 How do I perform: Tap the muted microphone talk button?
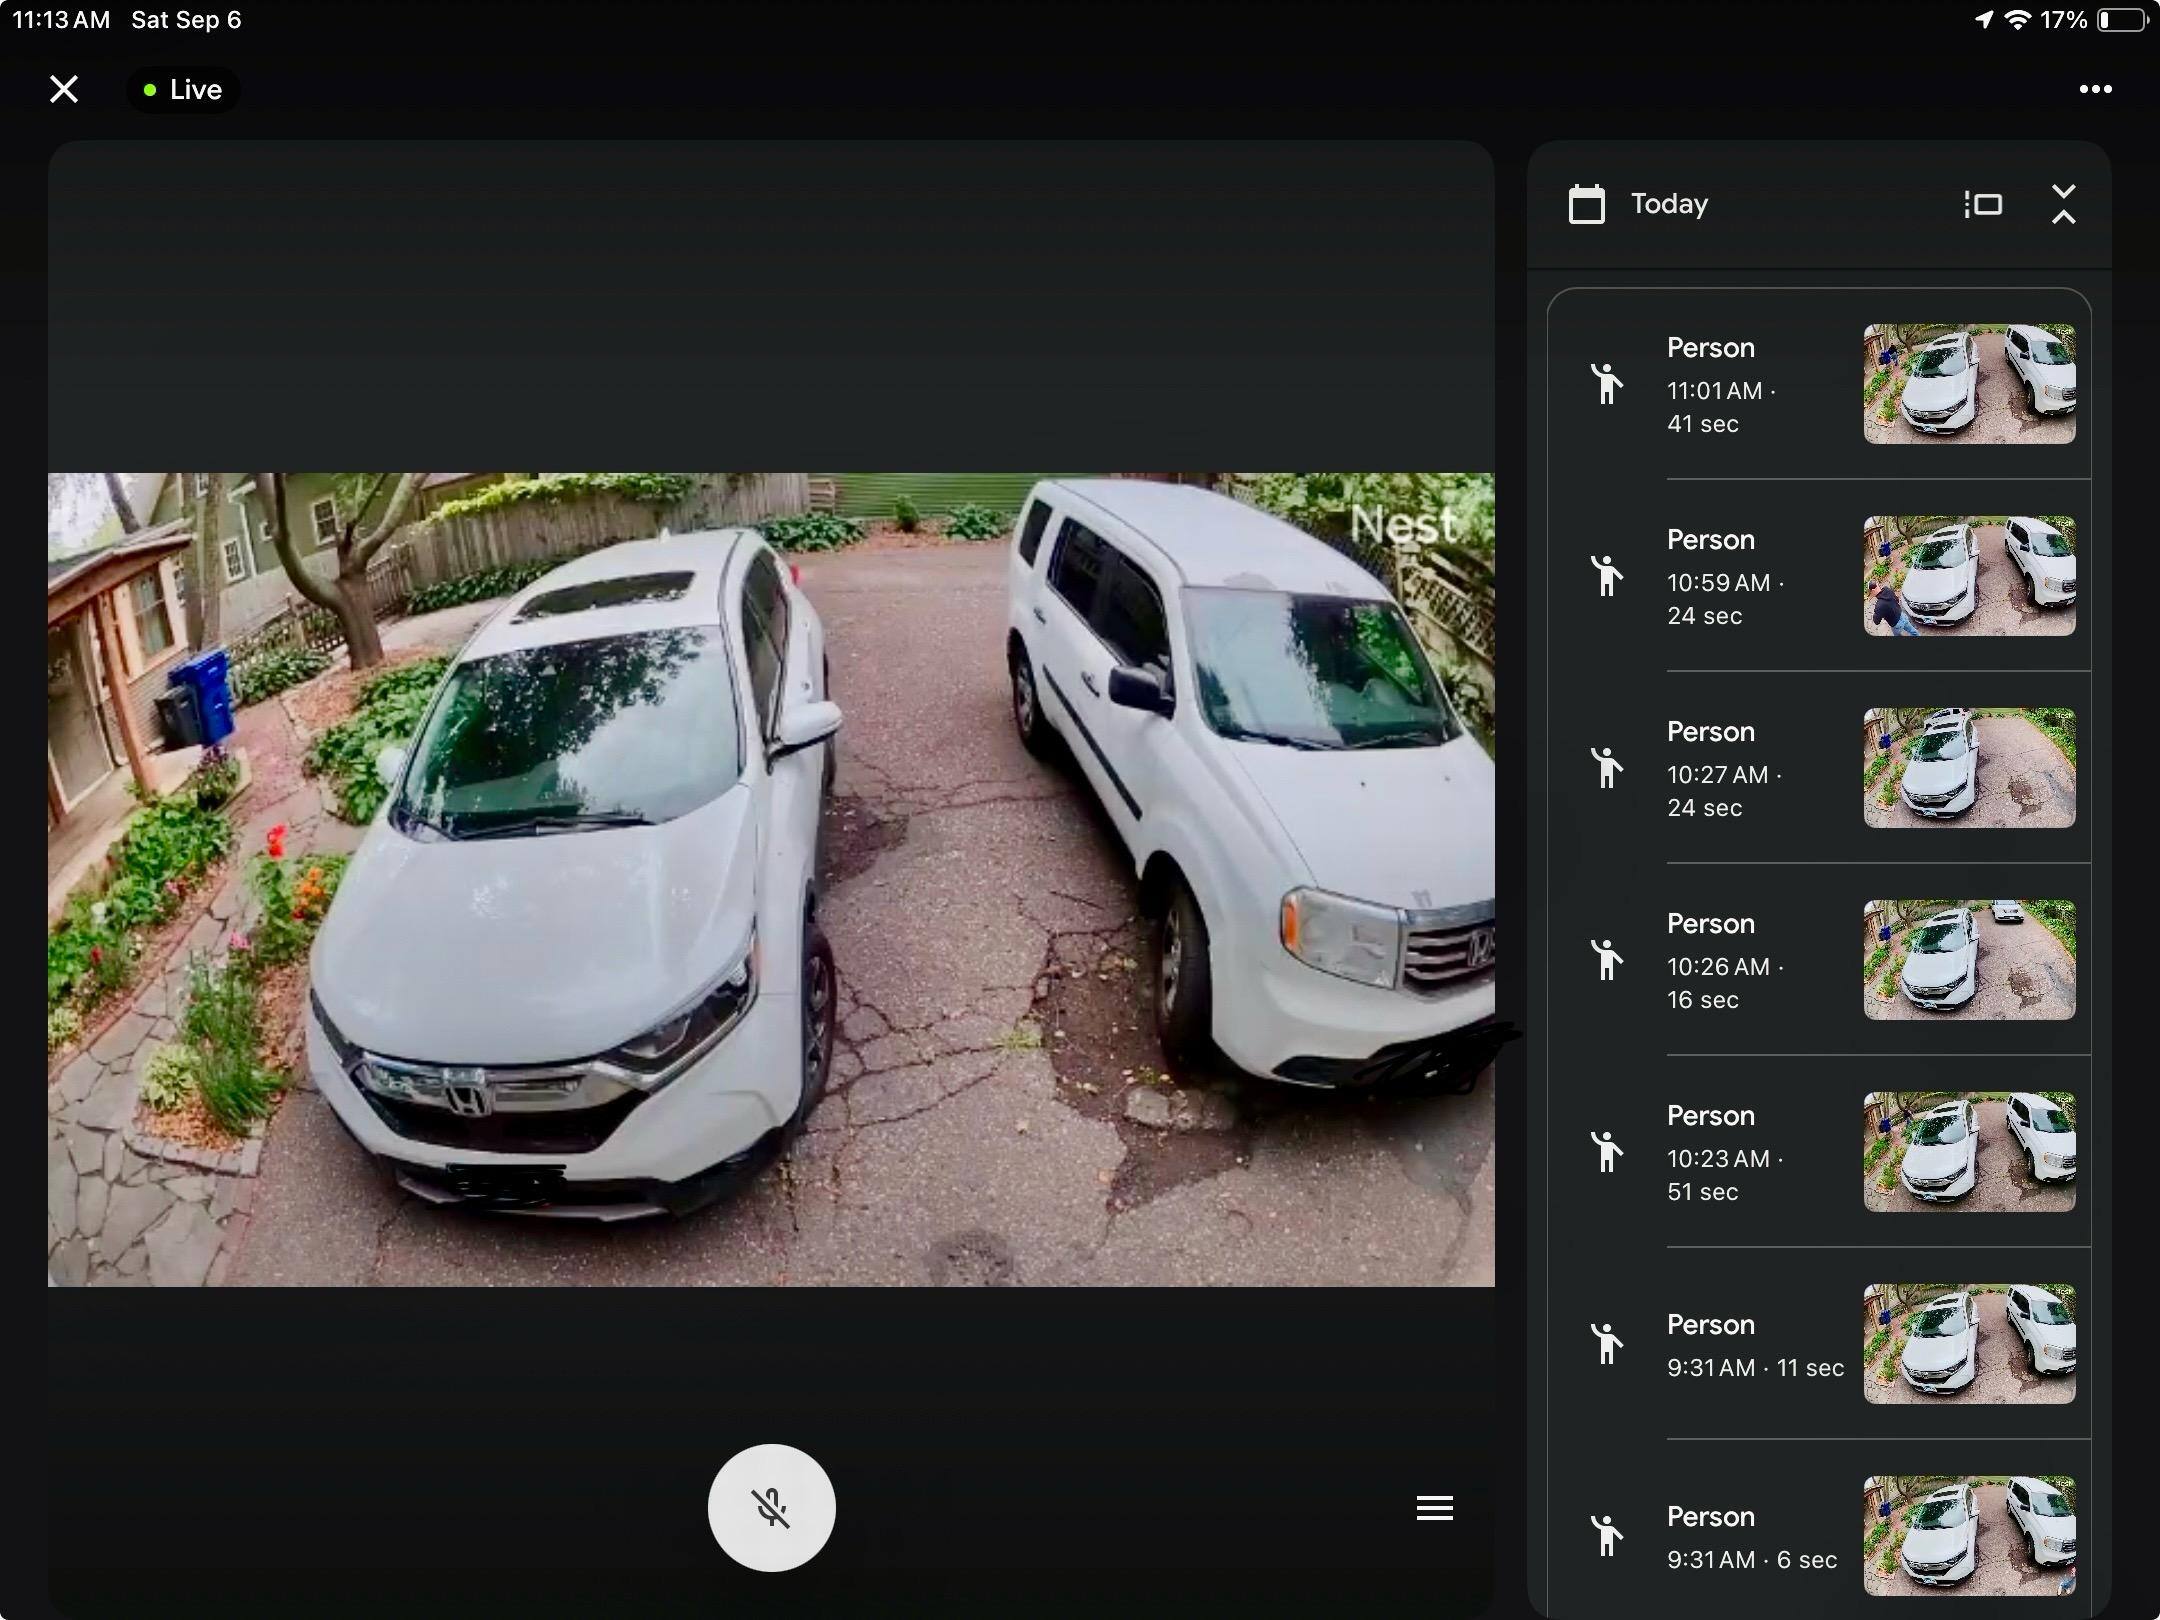(x=771, y=1507)
